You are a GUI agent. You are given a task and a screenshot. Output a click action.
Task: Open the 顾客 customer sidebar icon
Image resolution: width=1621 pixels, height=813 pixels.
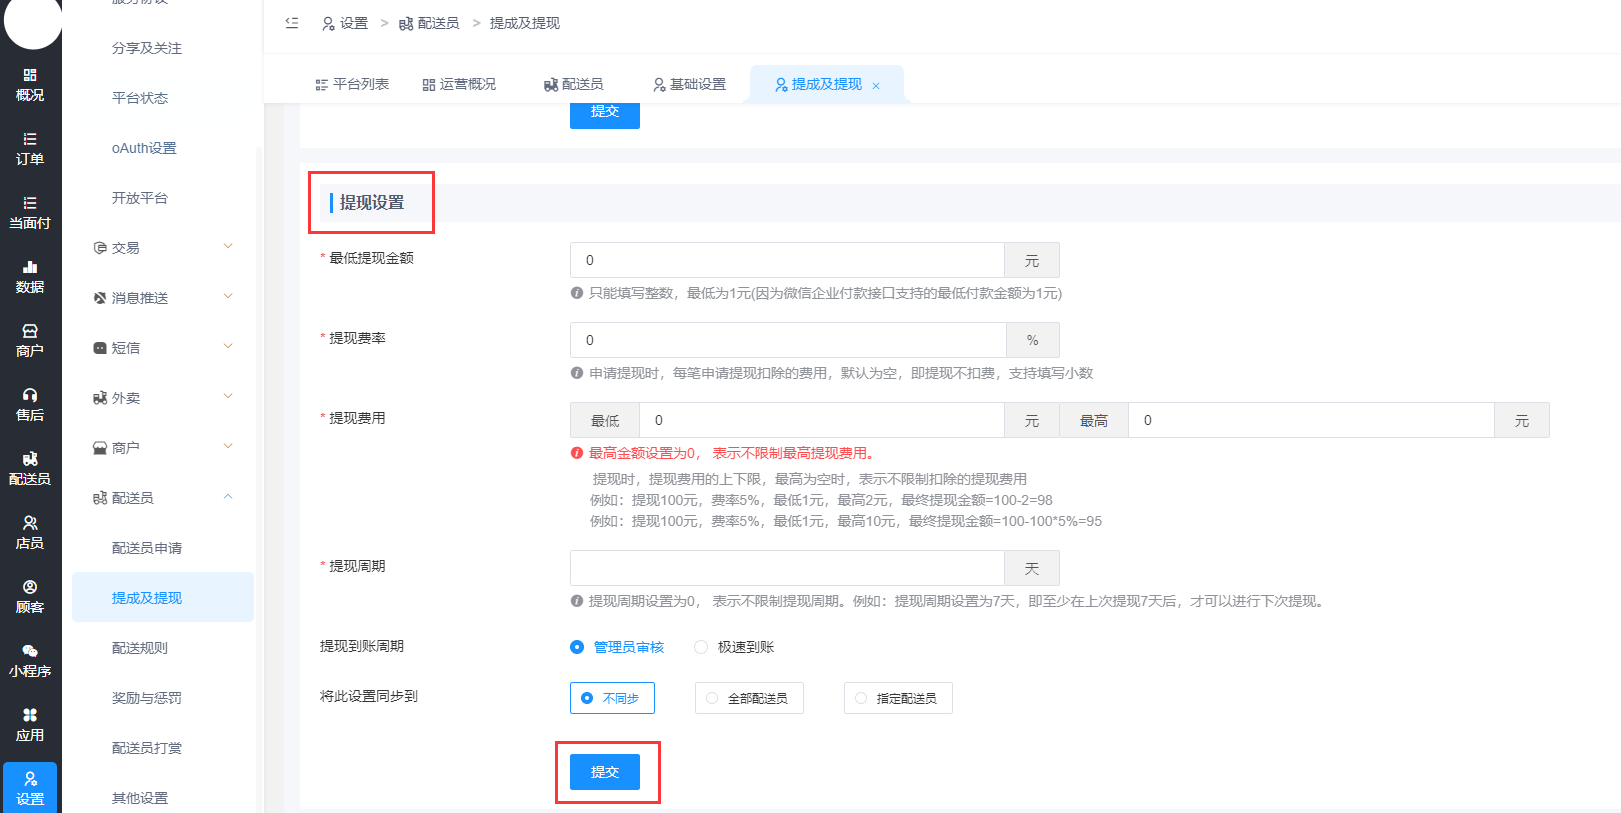[x=30, y=597]
